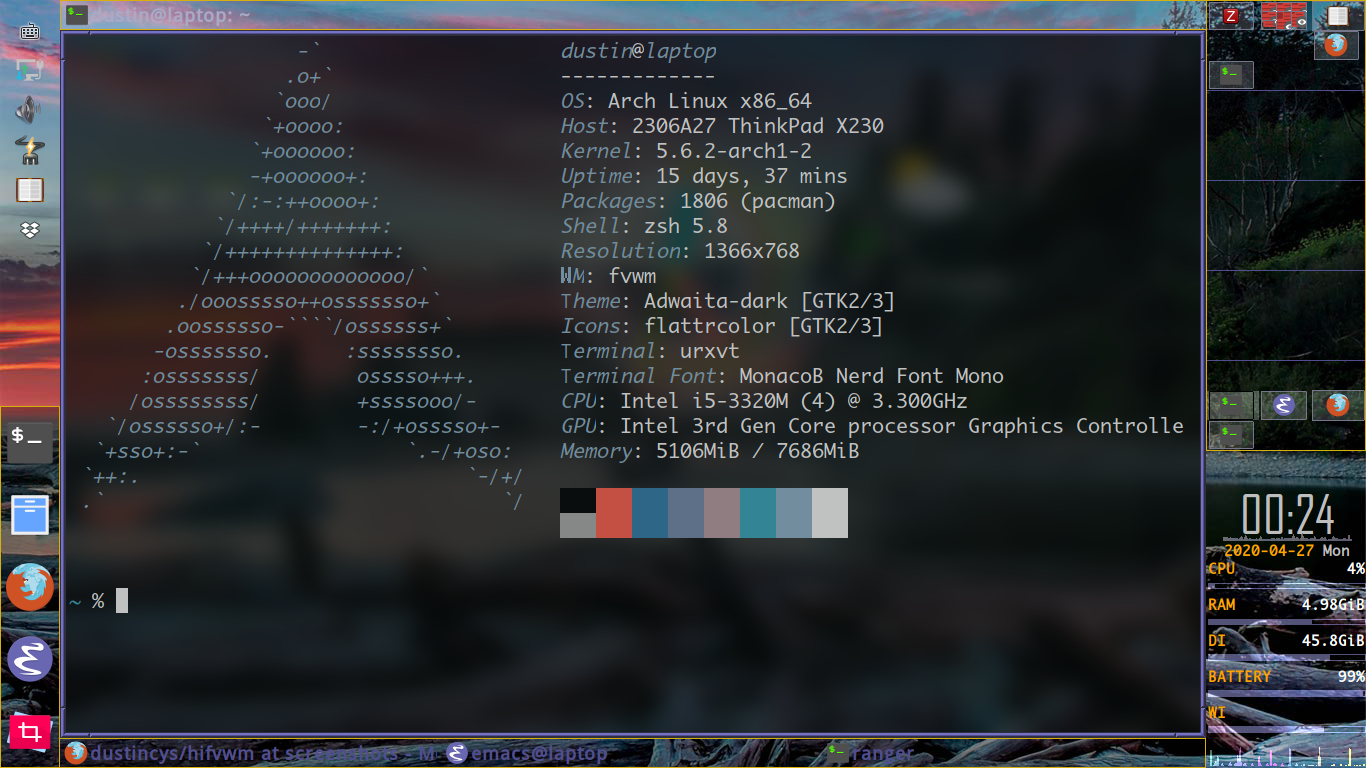Click the '2306A27 ThinkPad X230' host text
The height and width of the screenshot is (768, 1366).
(758, 126)
